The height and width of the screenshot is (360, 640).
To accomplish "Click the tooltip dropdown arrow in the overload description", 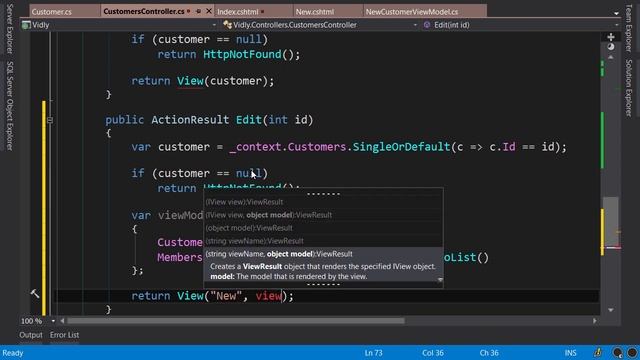I will [440, 280].
